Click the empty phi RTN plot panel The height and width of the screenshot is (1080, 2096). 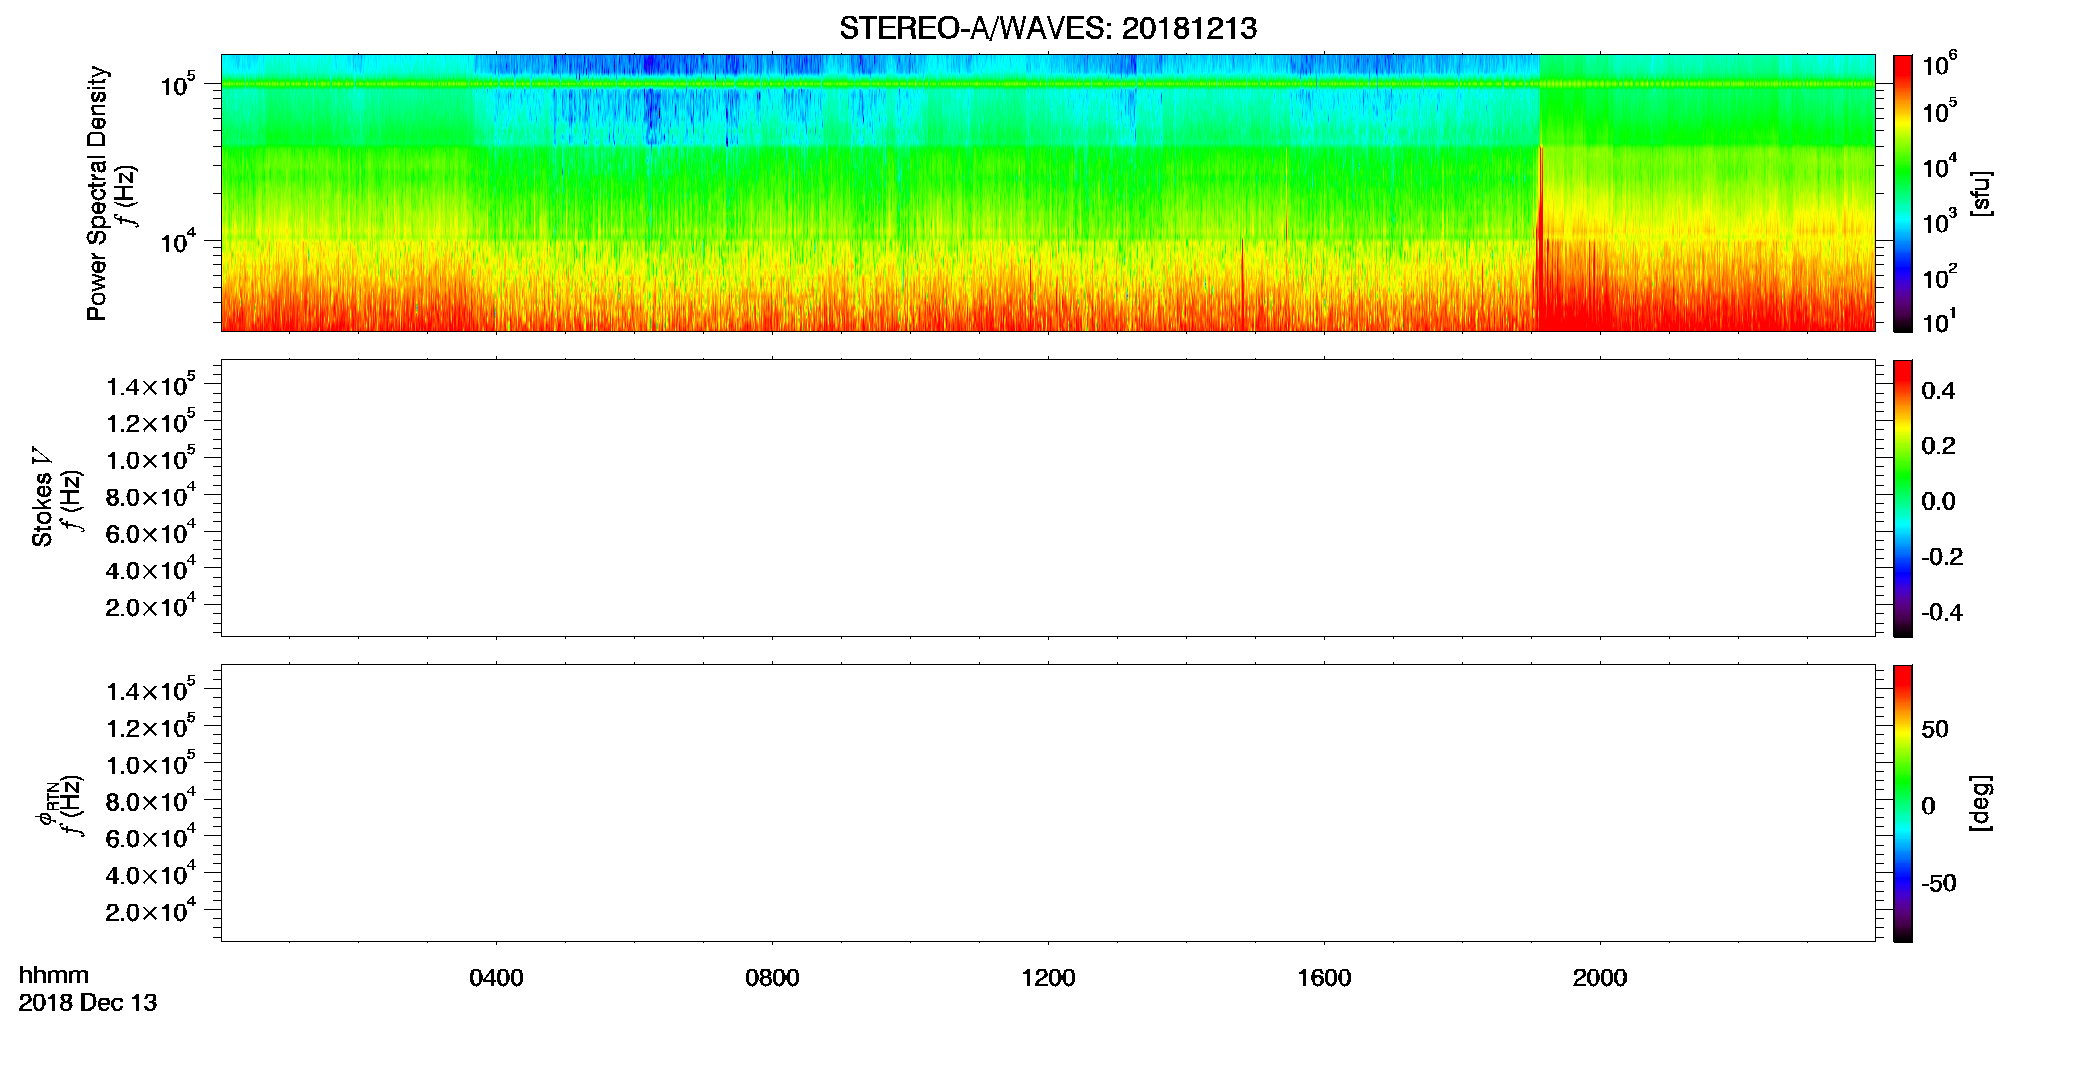click(x=1048, y=803)
